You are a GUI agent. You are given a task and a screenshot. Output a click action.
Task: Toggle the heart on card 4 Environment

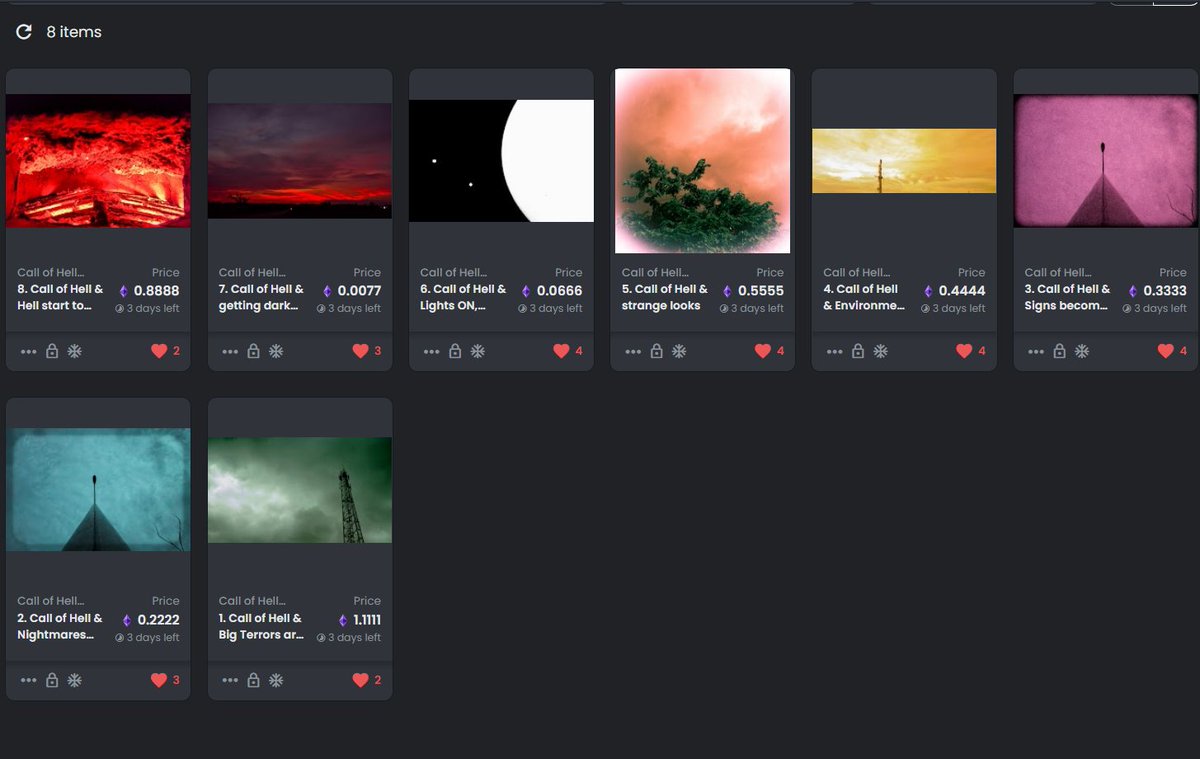[x=964, y=351]
